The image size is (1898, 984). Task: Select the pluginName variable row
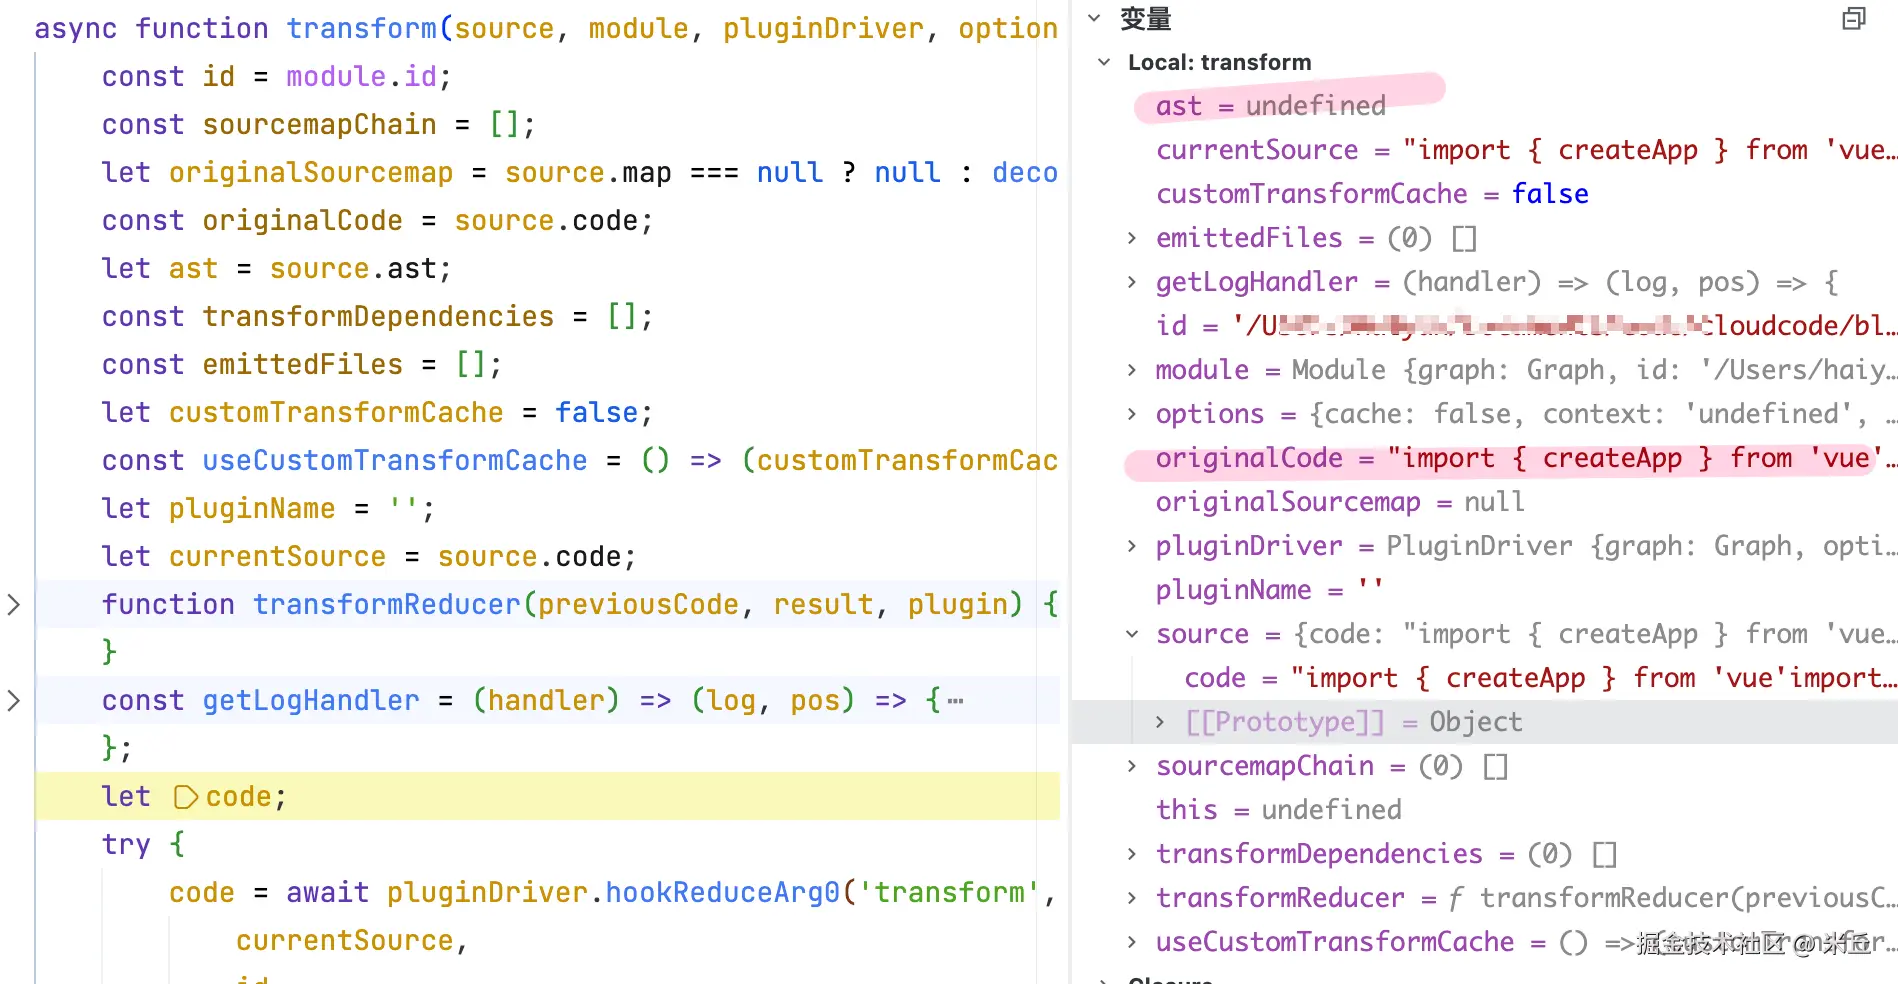(1484, 590)
